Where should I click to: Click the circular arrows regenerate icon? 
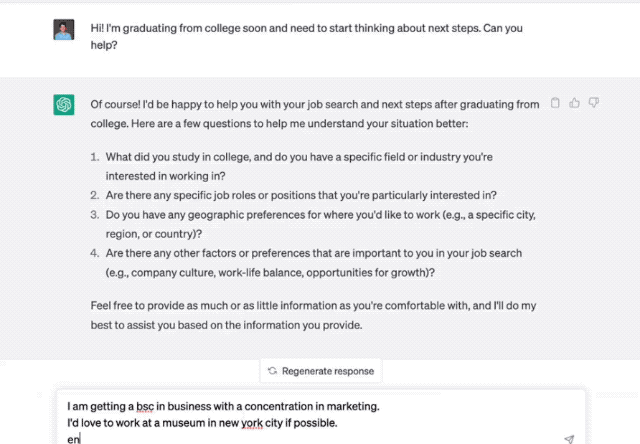pyautogui.click(x=272, y=371)
